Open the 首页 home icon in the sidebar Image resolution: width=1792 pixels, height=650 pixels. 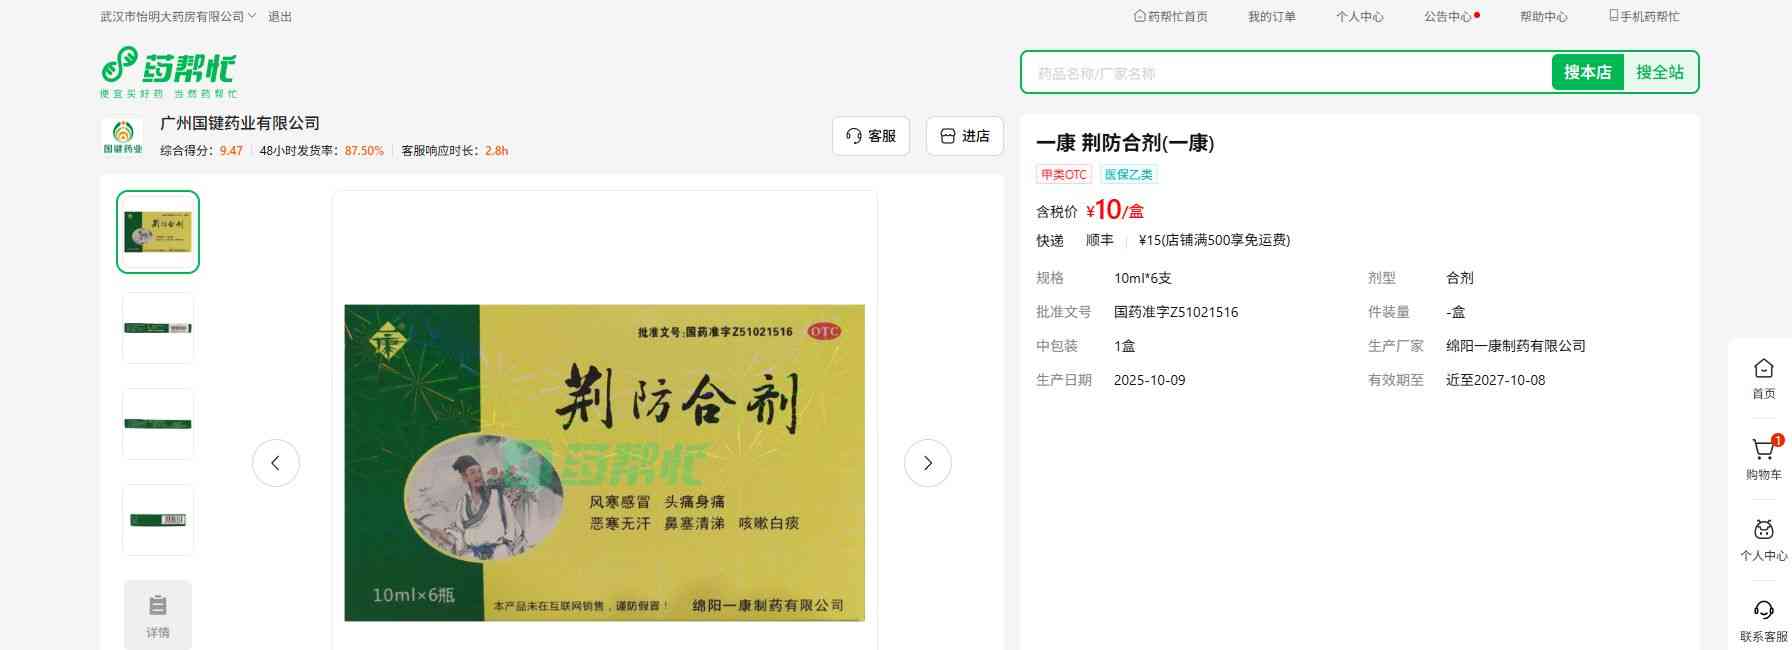pyautogui.click(x=1764, y=368)
